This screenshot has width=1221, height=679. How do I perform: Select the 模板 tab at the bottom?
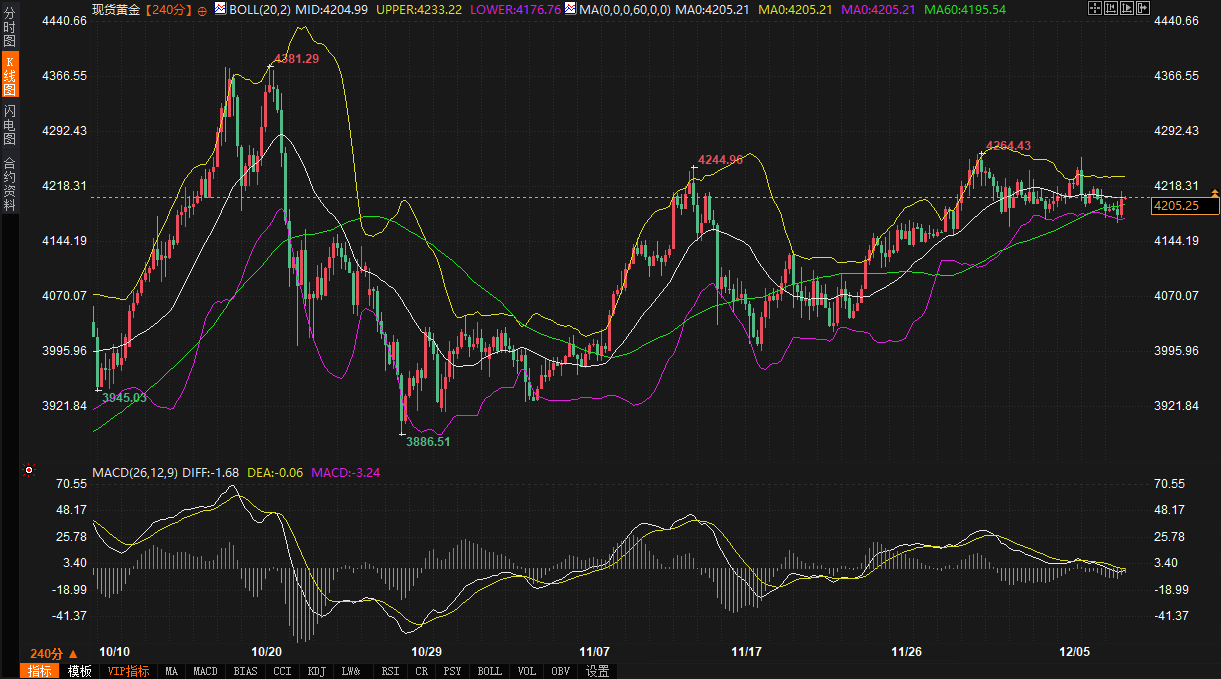click(x=80, y=671)
